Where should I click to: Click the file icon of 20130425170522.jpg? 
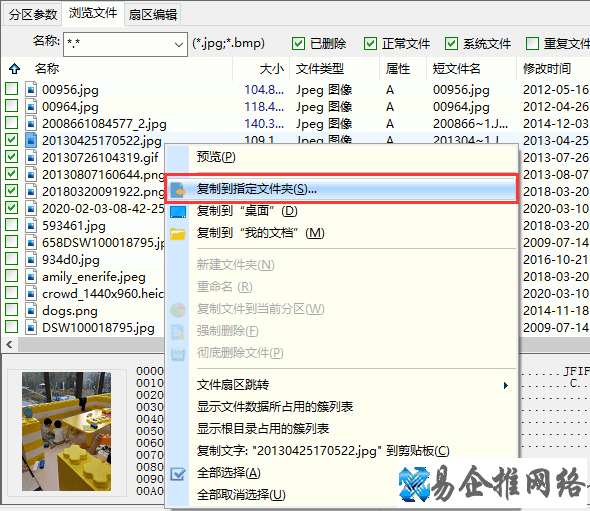click(31, 140)
